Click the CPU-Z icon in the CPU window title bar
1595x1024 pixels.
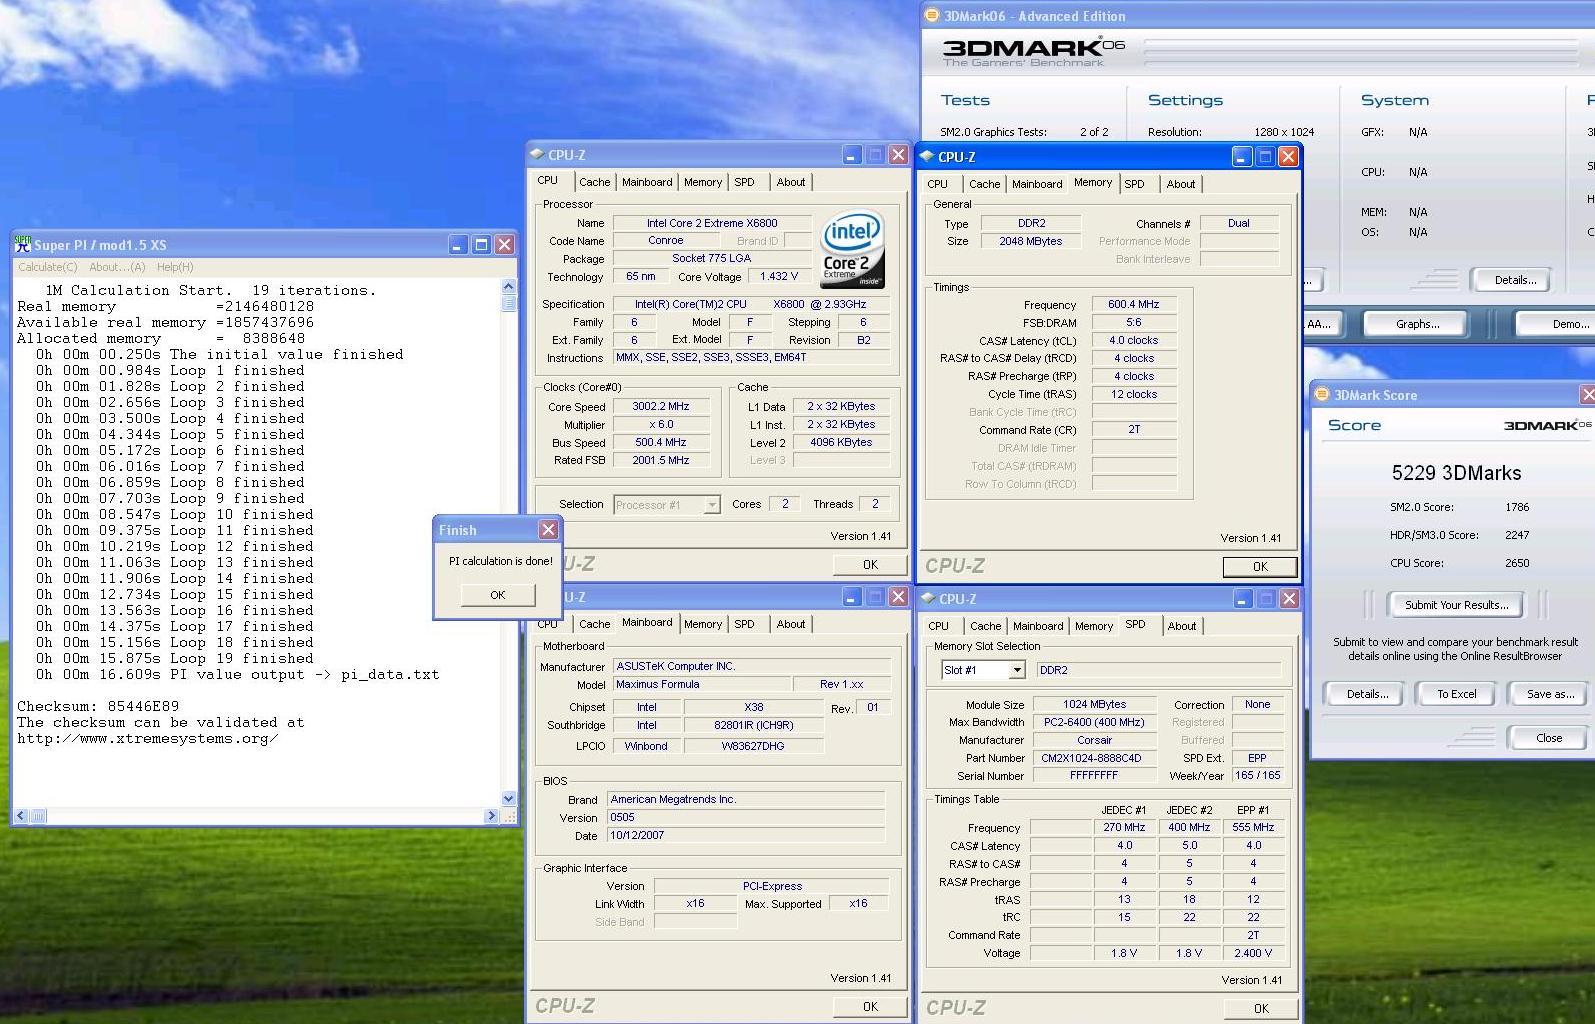click(537, 155)
